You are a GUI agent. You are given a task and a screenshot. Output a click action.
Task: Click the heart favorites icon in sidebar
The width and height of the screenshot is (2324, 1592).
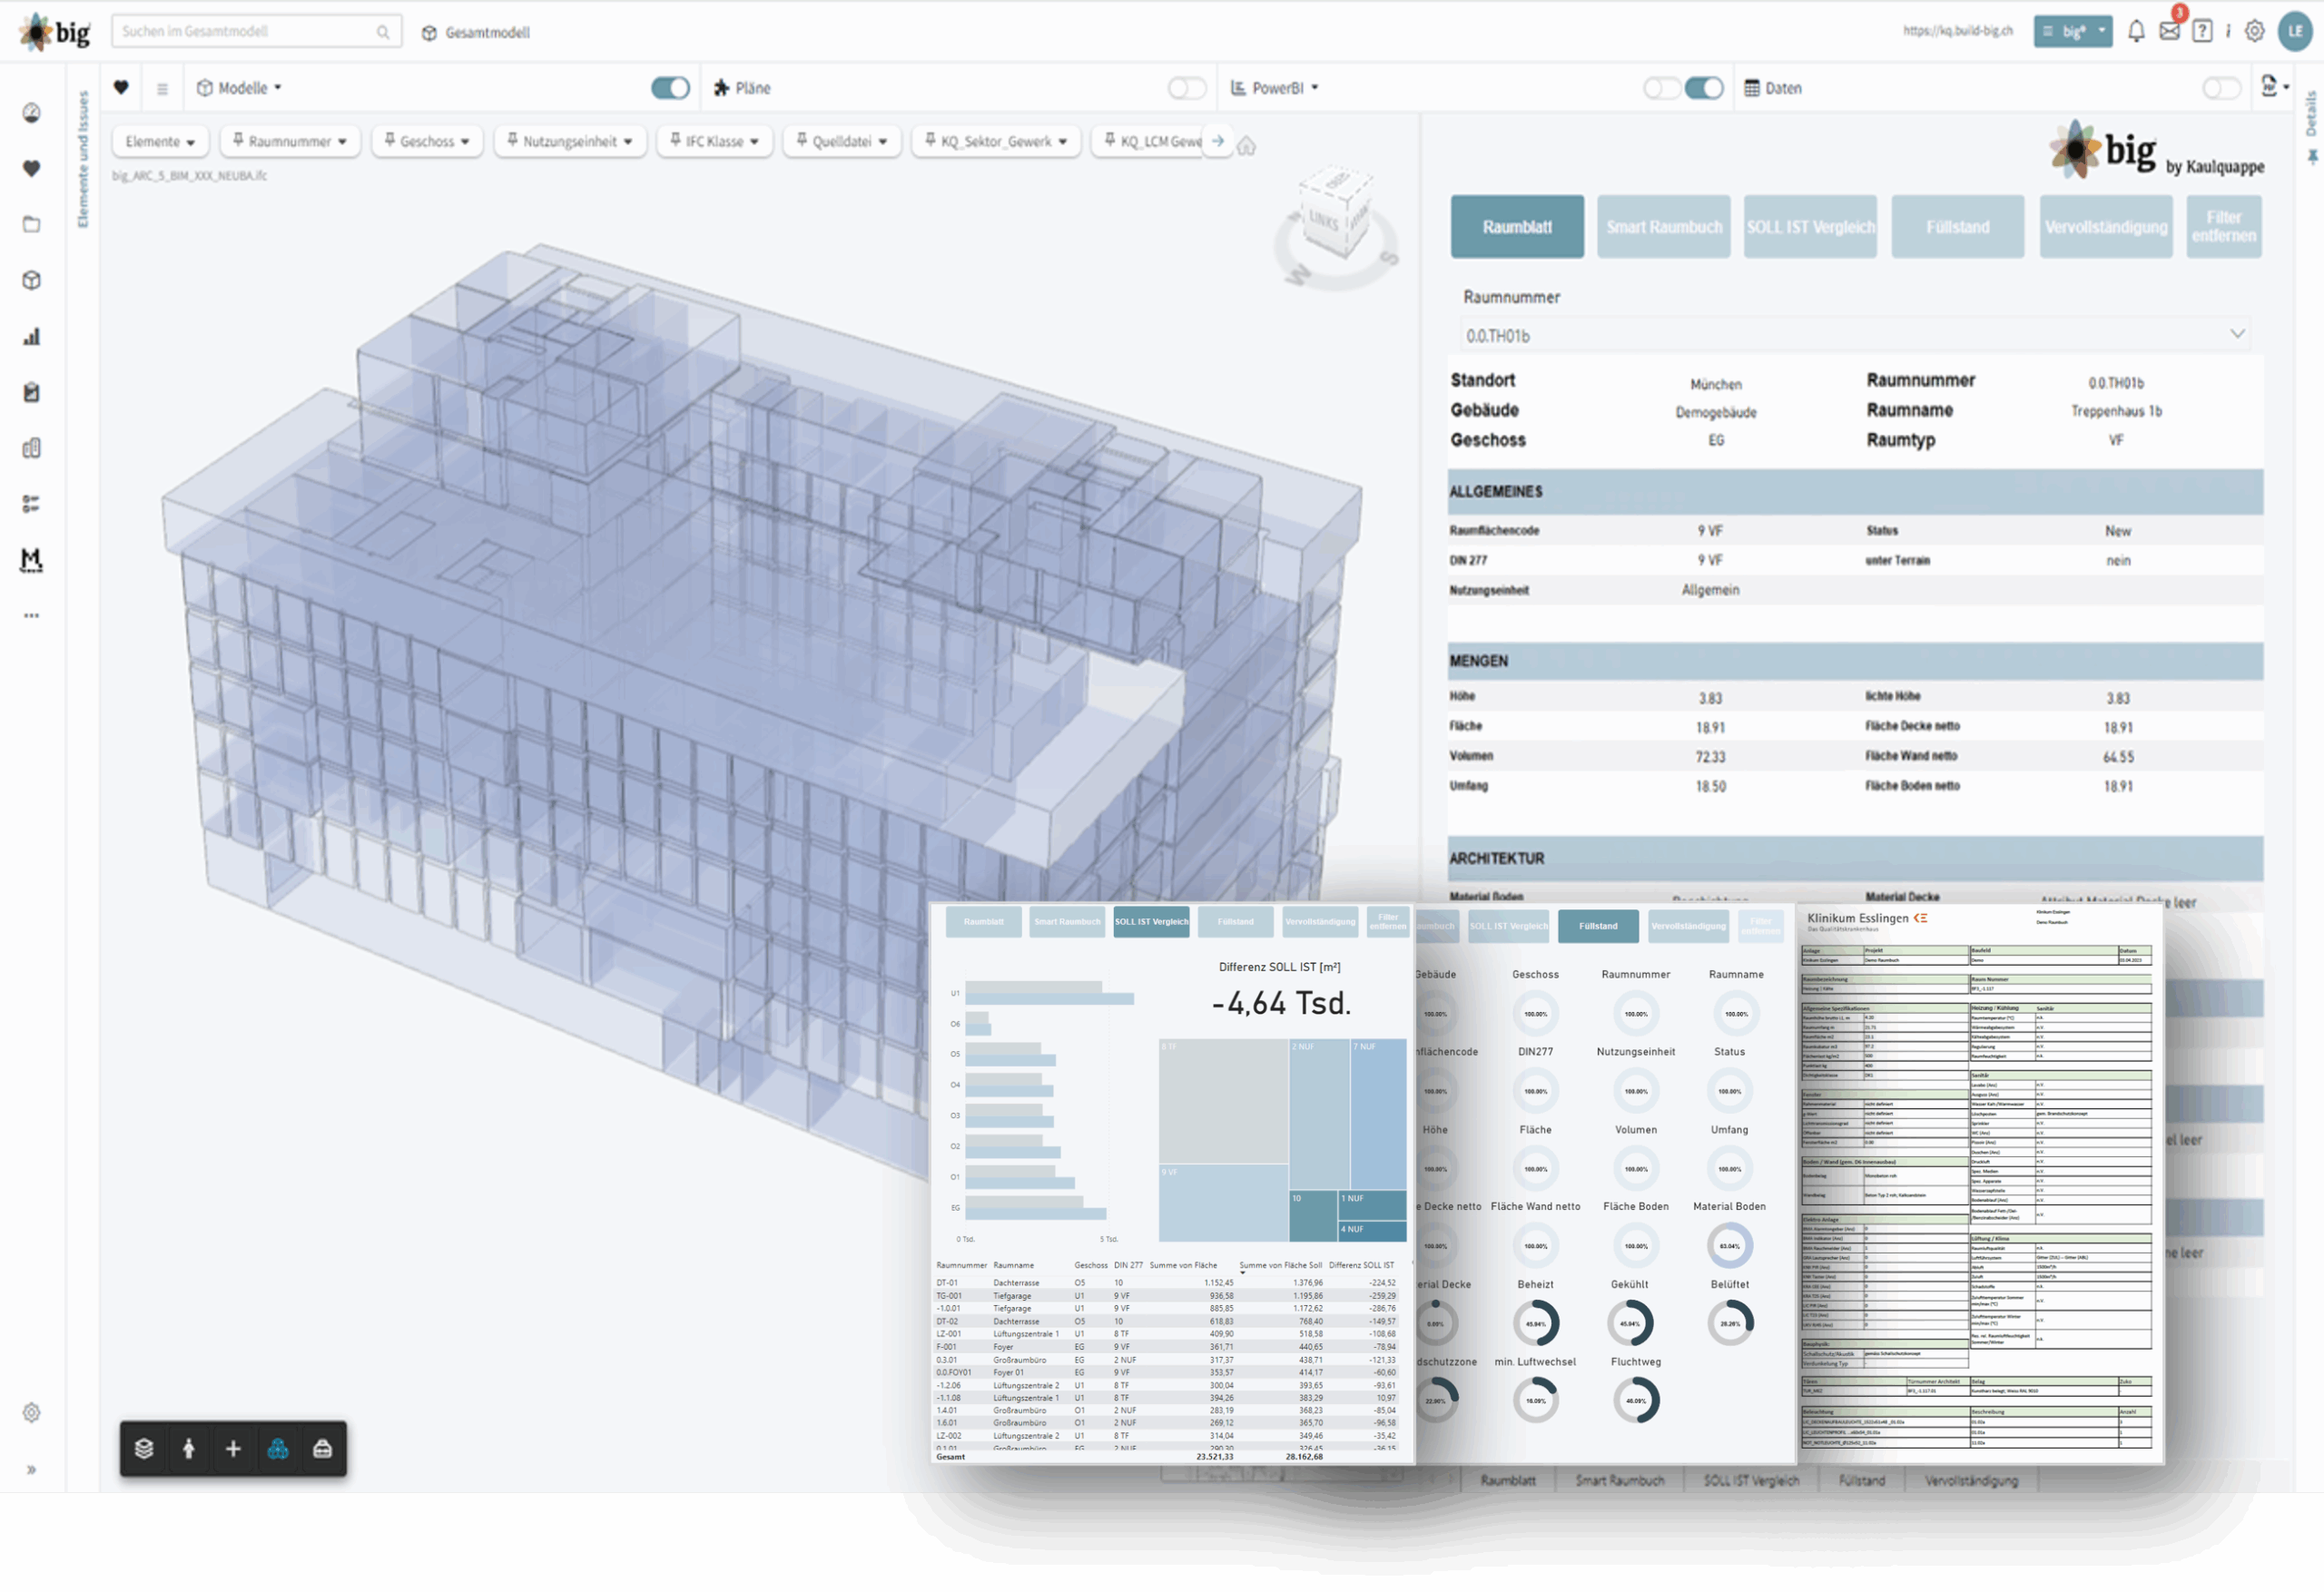(32, 168)
